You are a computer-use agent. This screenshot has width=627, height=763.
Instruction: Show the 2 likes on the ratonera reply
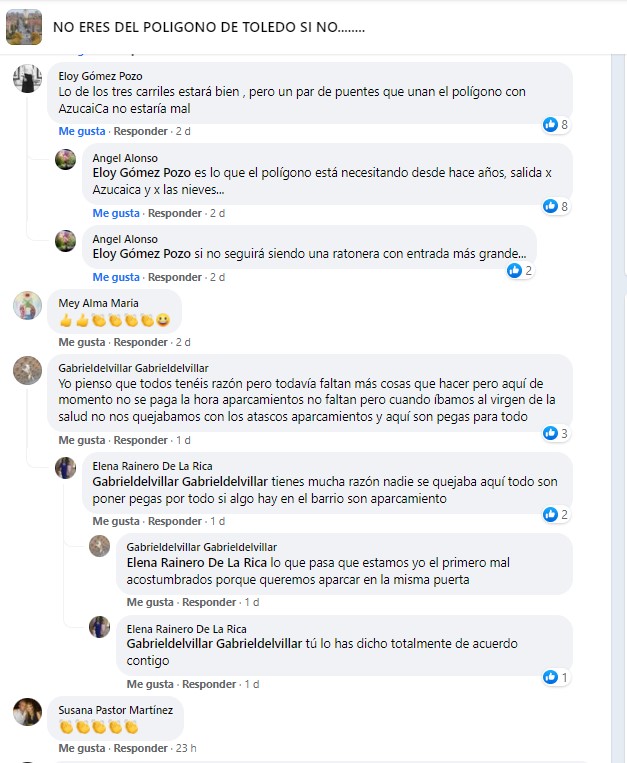click(520, 271)
